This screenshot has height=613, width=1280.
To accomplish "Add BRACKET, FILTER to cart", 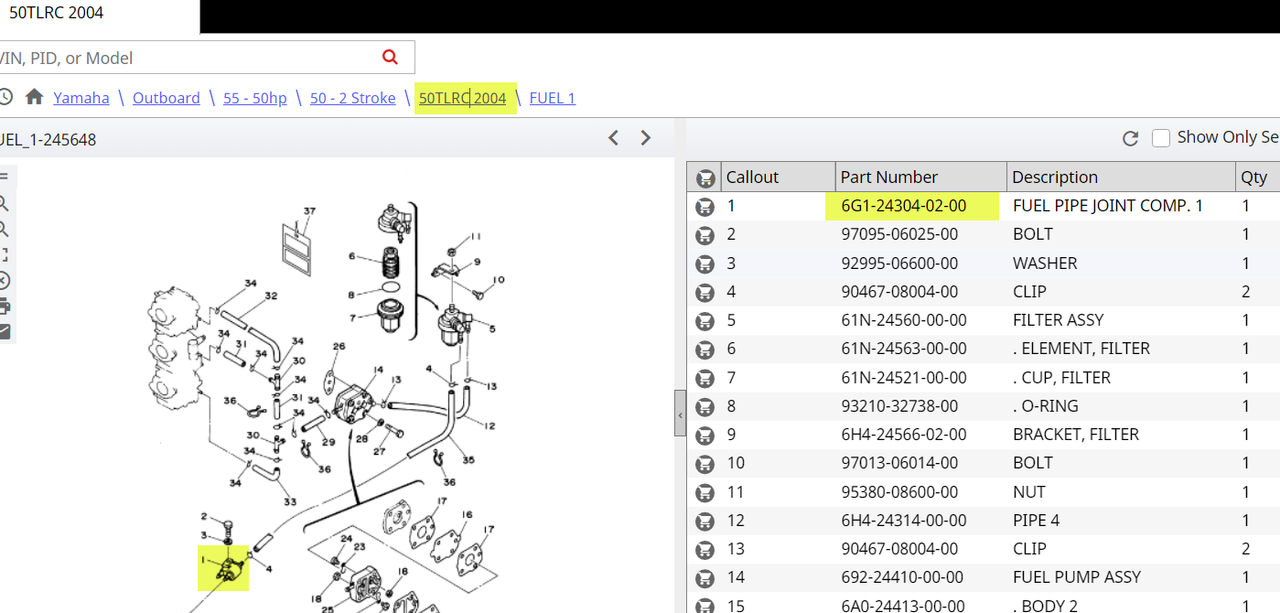I will [x=705, y=435].
